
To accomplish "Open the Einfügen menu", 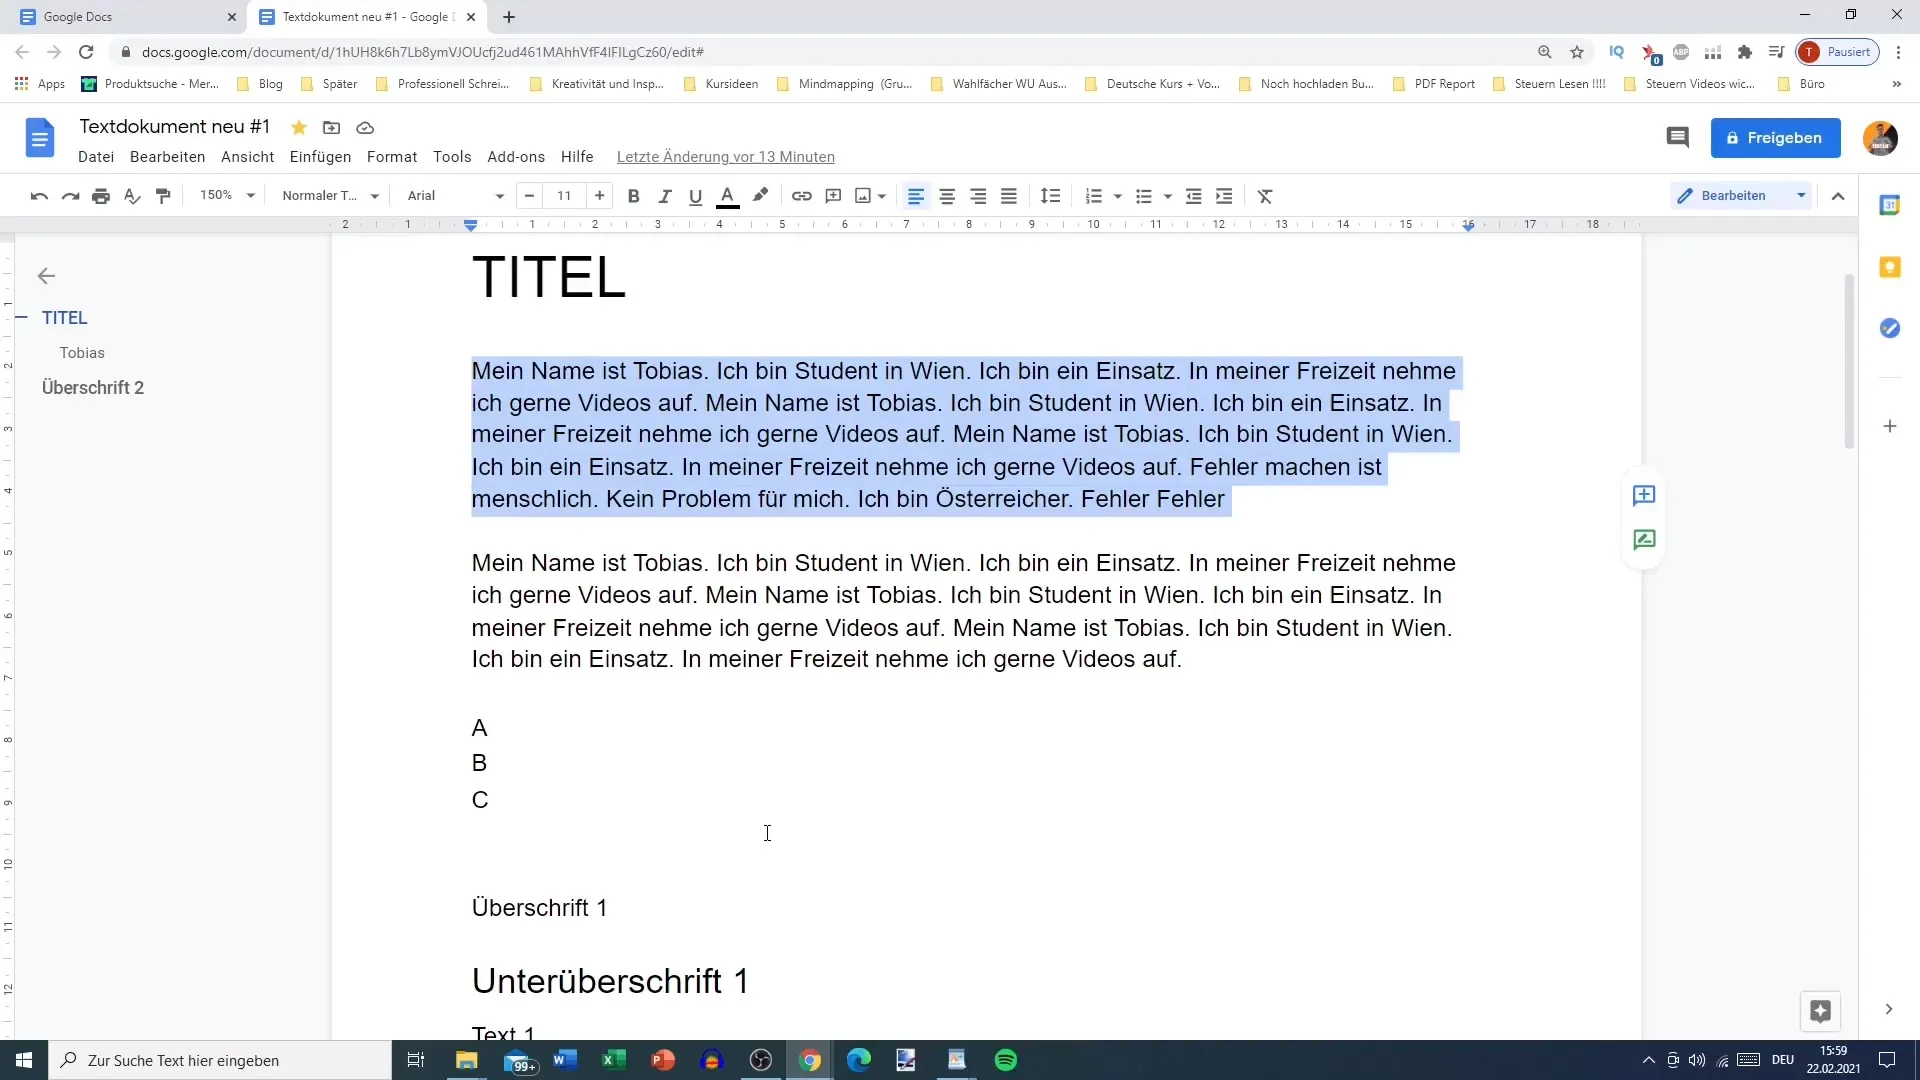I will tap(320, 157).
